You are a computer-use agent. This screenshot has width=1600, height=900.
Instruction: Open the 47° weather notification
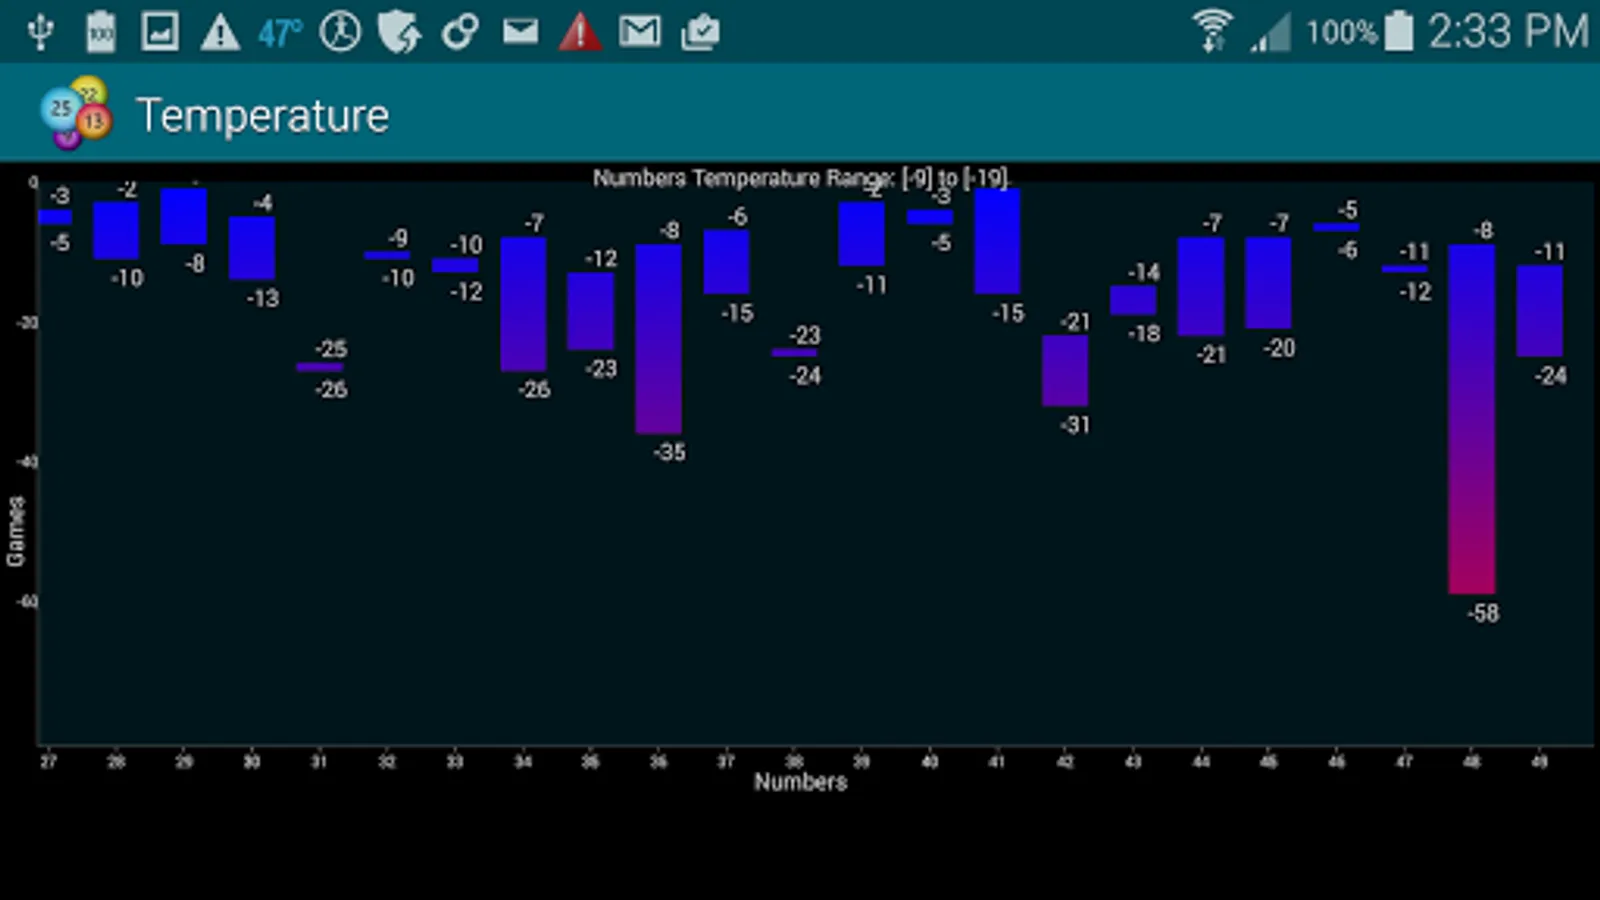pos(278,31)
